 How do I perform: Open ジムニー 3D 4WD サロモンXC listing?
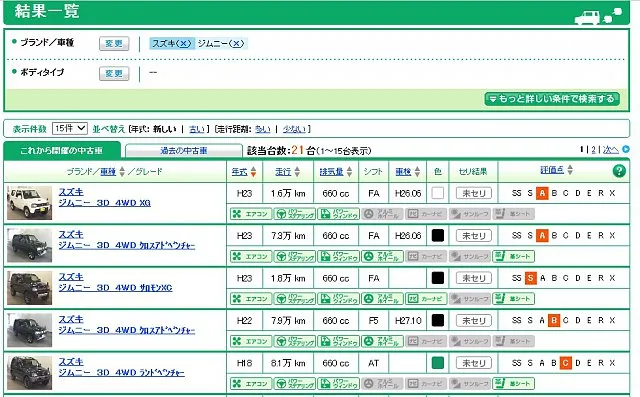click(115, 288)
